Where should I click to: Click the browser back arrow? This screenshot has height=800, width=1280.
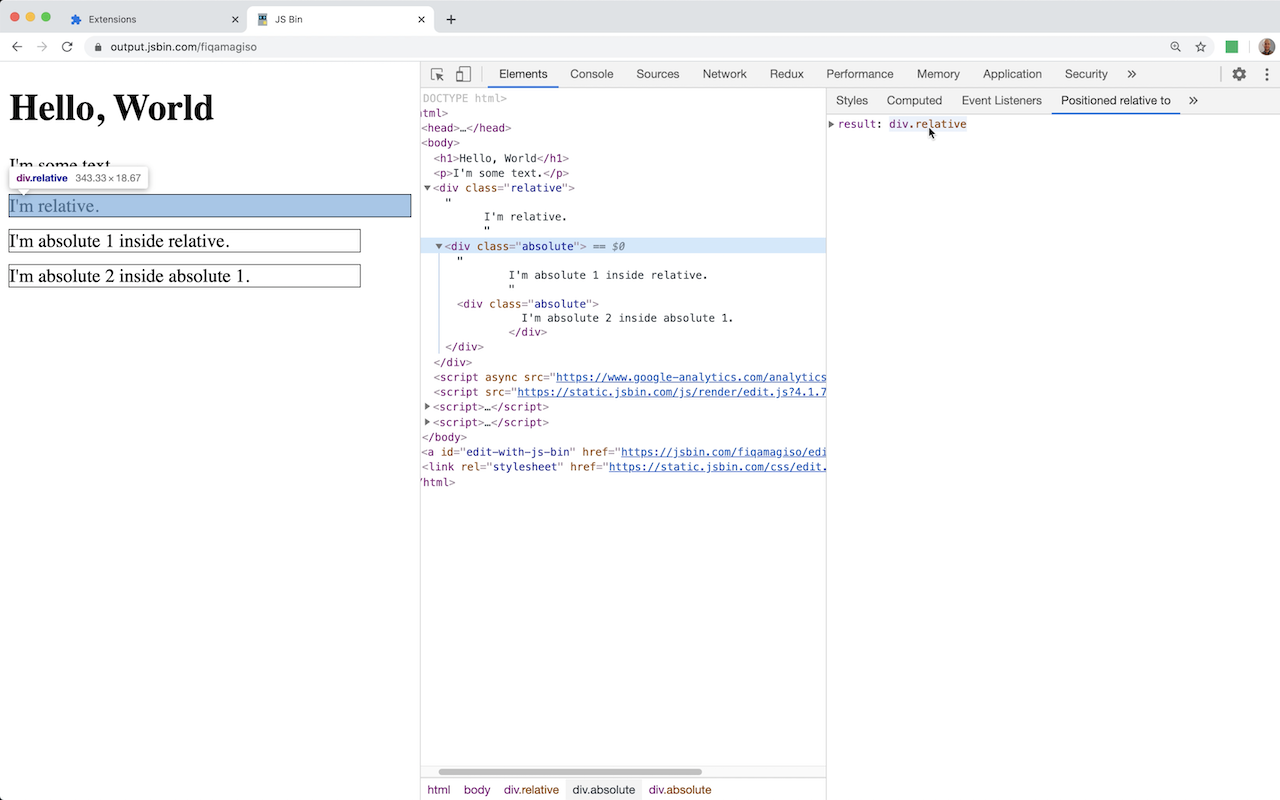[x=17, y=46]
